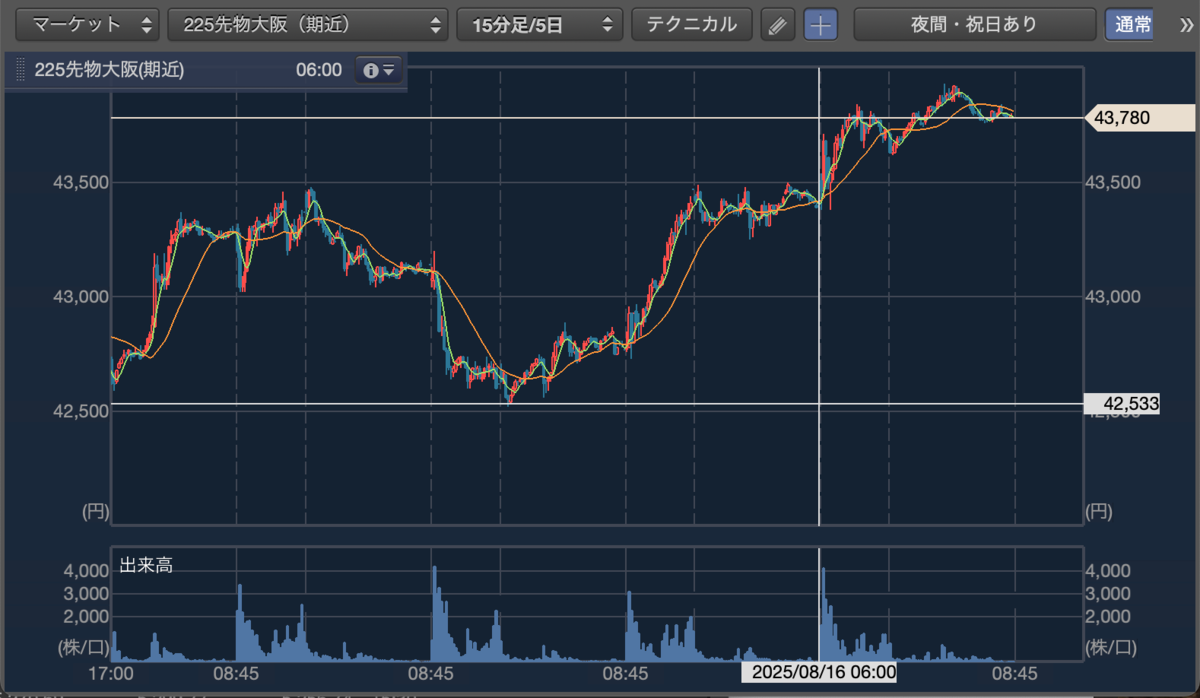Click the 06:00 time in legend
This screenshot has height=698, width=1200.
(x=319, y=70)
